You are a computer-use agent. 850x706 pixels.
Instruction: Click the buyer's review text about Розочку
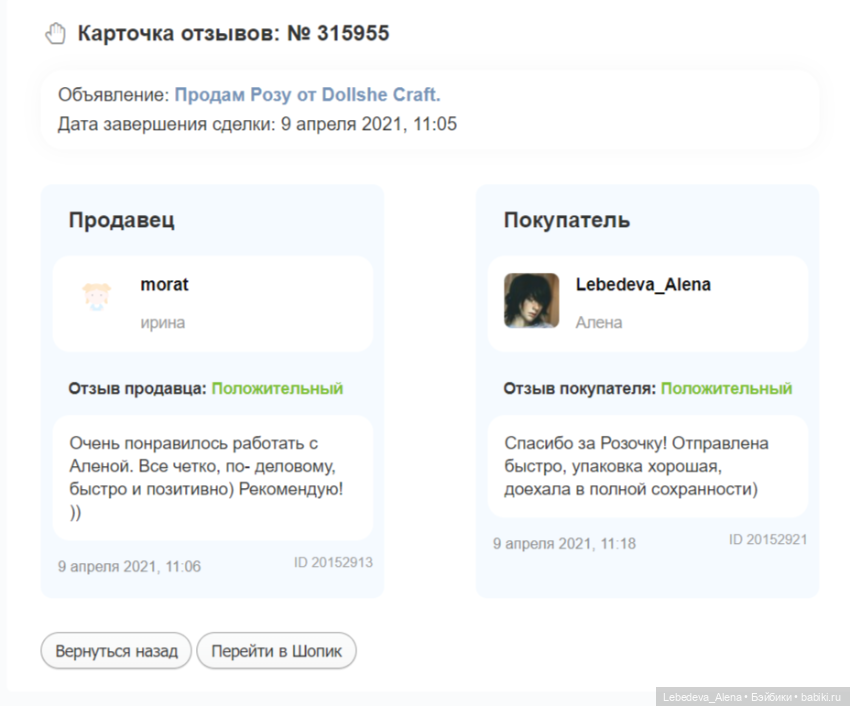636,466
